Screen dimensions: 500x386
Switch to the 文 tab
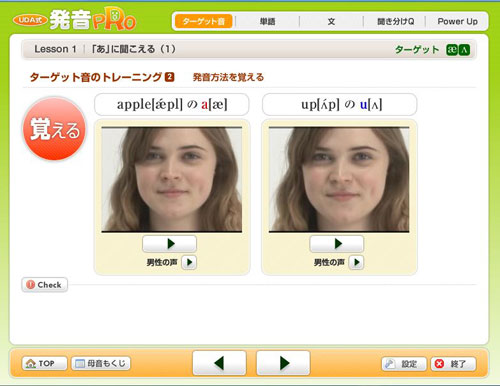coord(331,22)
